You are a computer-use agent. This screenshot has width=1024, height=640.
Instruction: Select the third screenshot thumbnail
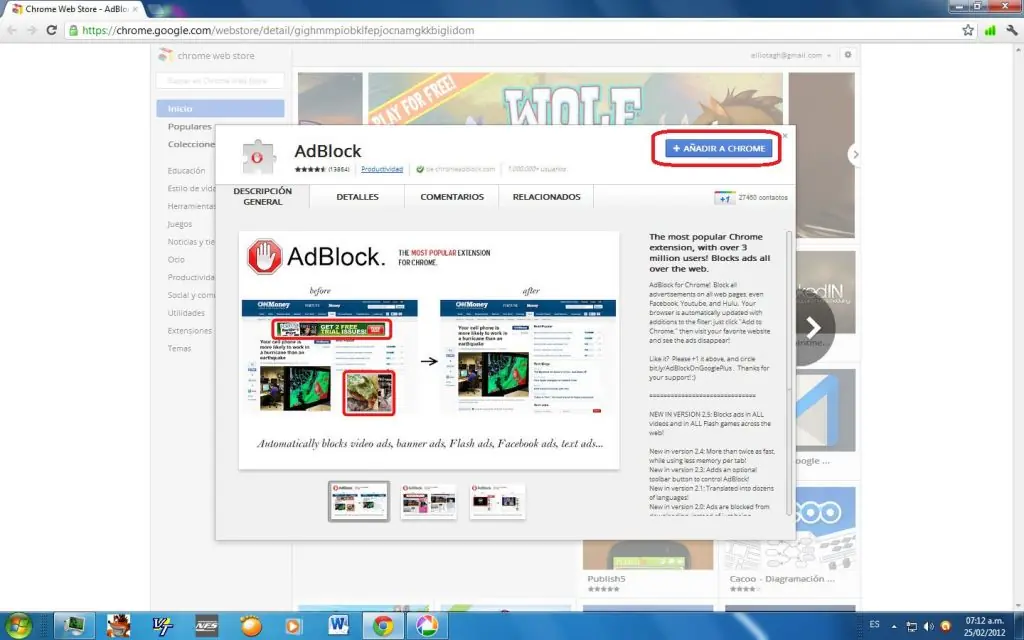click(x=497, y=501)
